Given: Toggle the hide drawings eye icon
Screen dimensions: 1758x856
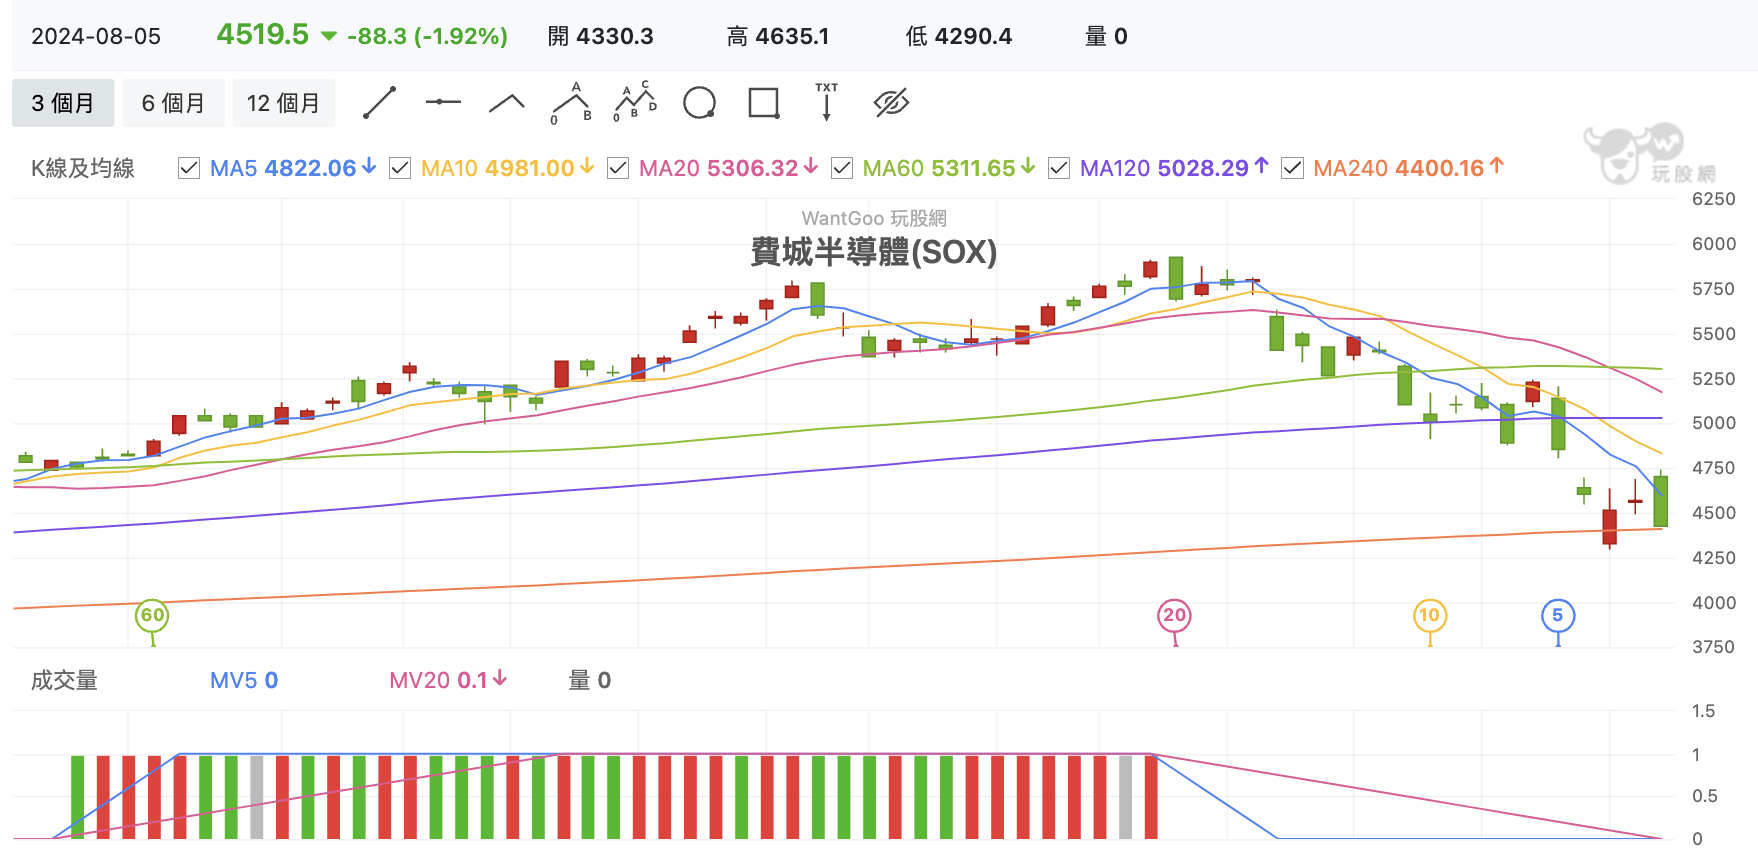Looking at the screenshot, I should 891,103.
